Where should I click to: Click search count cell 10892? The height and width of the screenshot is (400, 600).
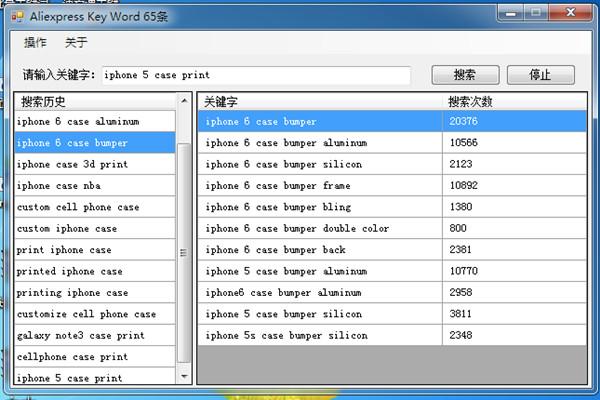click(515, 186)
